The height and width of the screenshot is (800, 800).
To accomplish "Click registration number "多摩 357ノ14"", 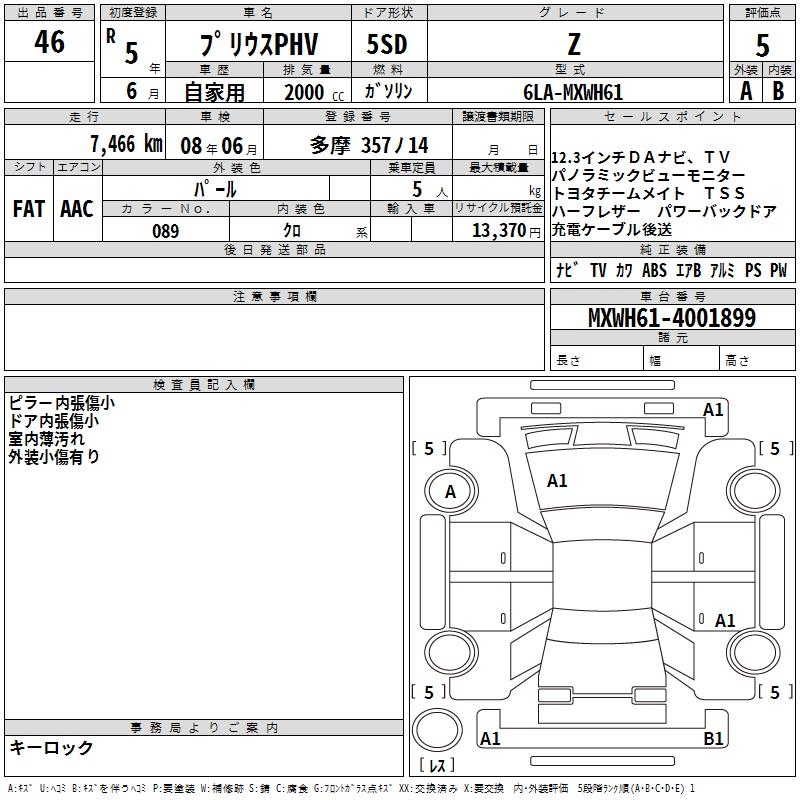I will tap(369, 145).
